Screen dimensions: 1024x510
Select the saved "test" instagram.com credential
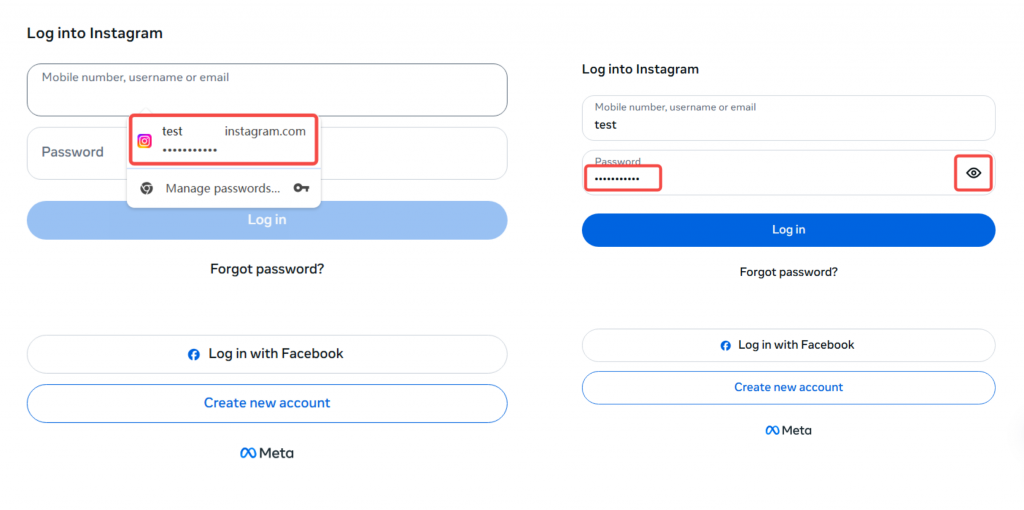[224, 140]
